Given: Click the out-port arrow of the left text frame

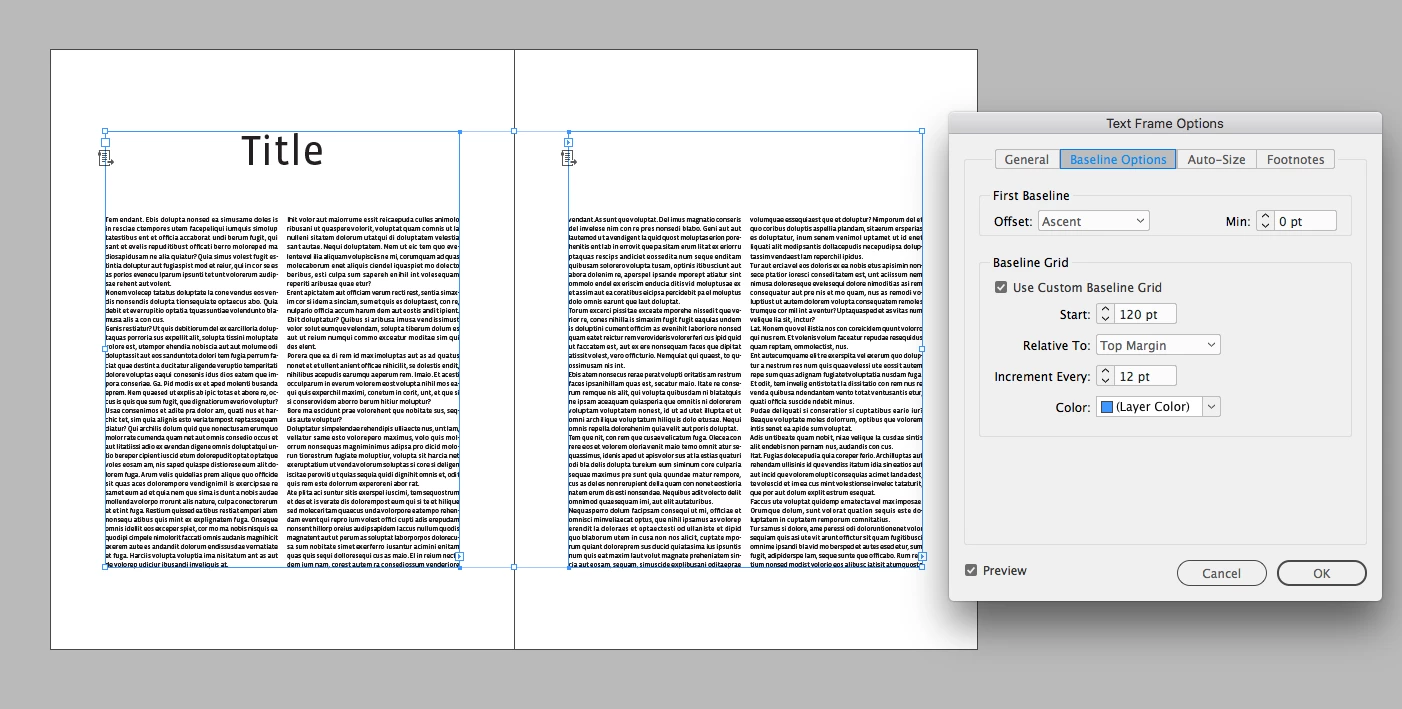Looking at the screenshot, I should point(459,556).
